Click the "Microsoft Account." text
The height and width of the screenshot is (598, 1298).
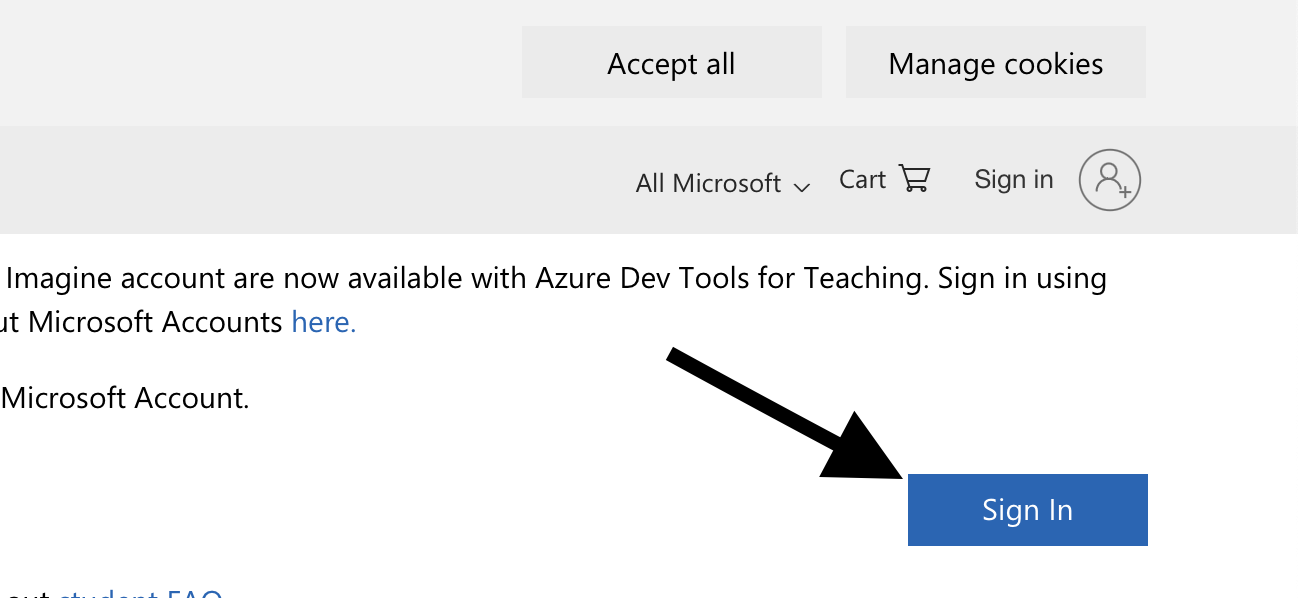pyautogui.click(x=125, y=398)
